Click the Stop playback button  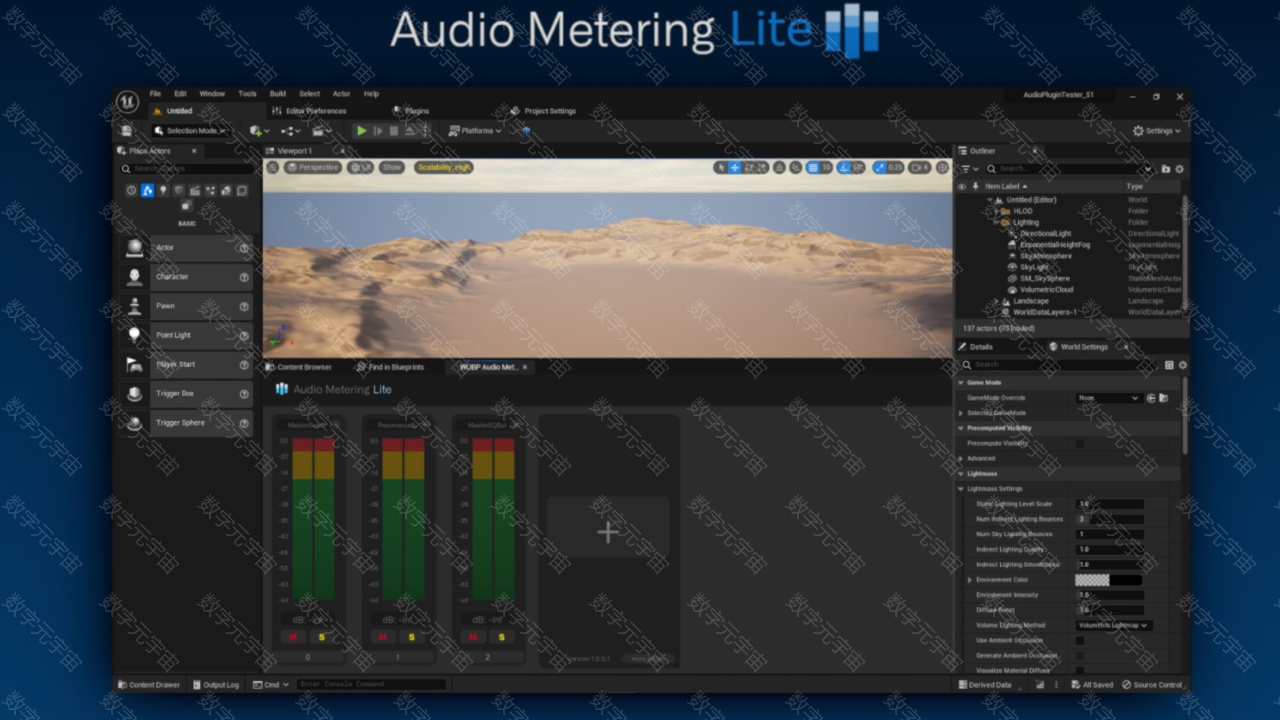pyautogui.click(x=394, y=131)
